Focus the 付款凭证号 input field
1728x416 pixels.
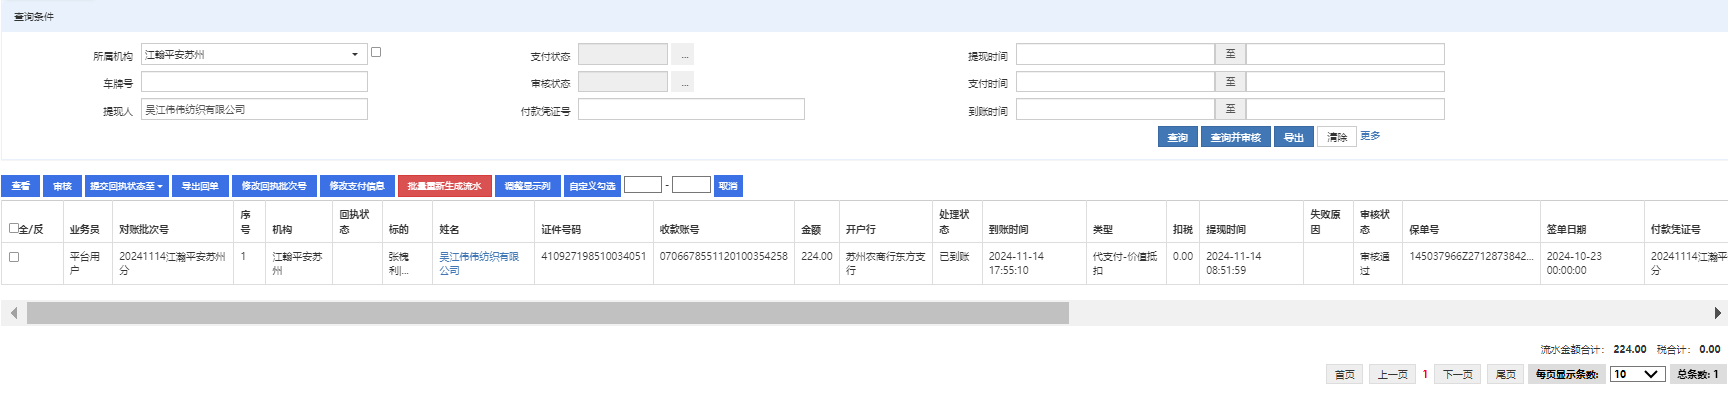tap(691, 109)
